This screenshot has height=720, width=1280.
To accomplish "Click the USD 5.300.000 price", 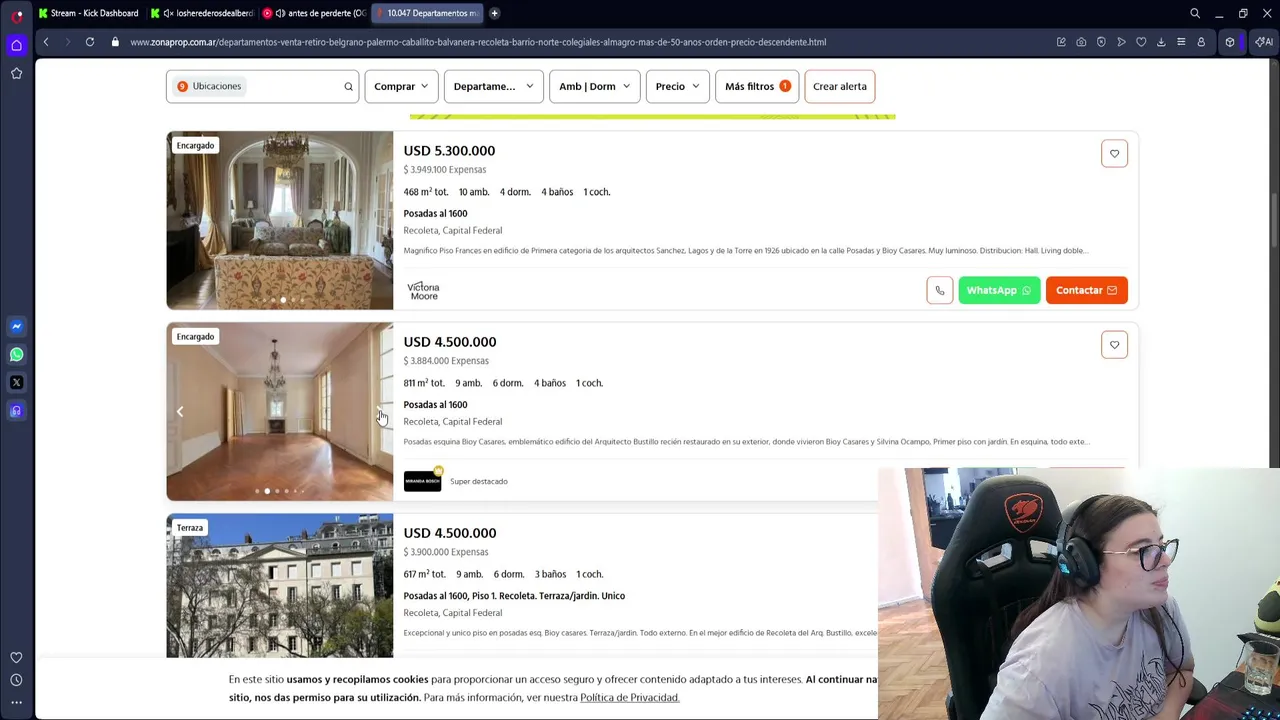I will (x=449, y=150).
